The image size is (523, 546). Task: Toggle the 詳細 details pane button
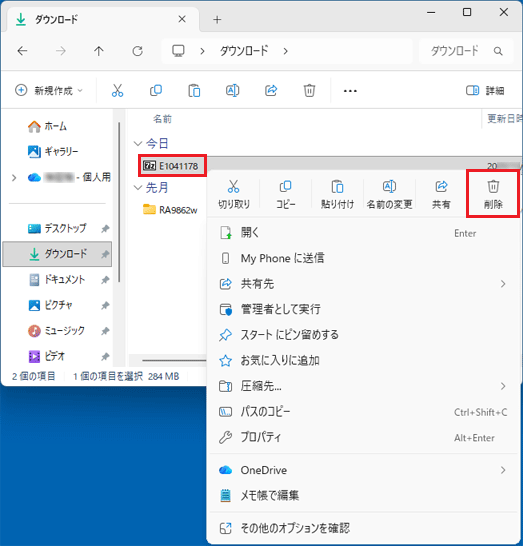pyautogui.click(x=485, y=91)
